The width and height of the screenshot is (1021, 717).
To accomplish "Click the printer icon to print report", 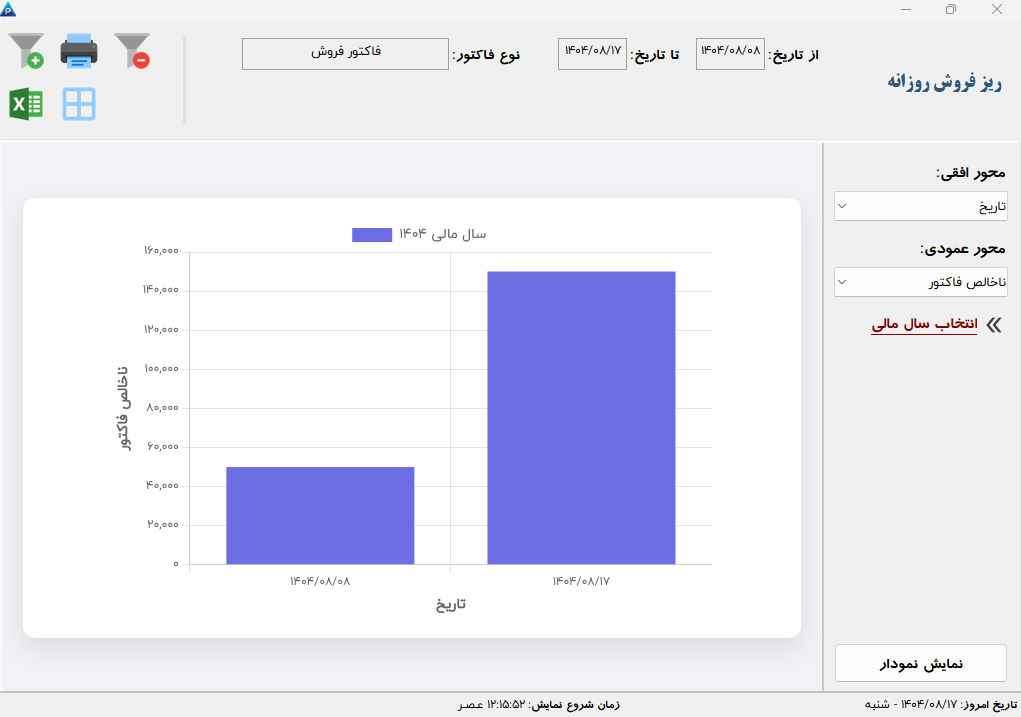I will (79, 50).
